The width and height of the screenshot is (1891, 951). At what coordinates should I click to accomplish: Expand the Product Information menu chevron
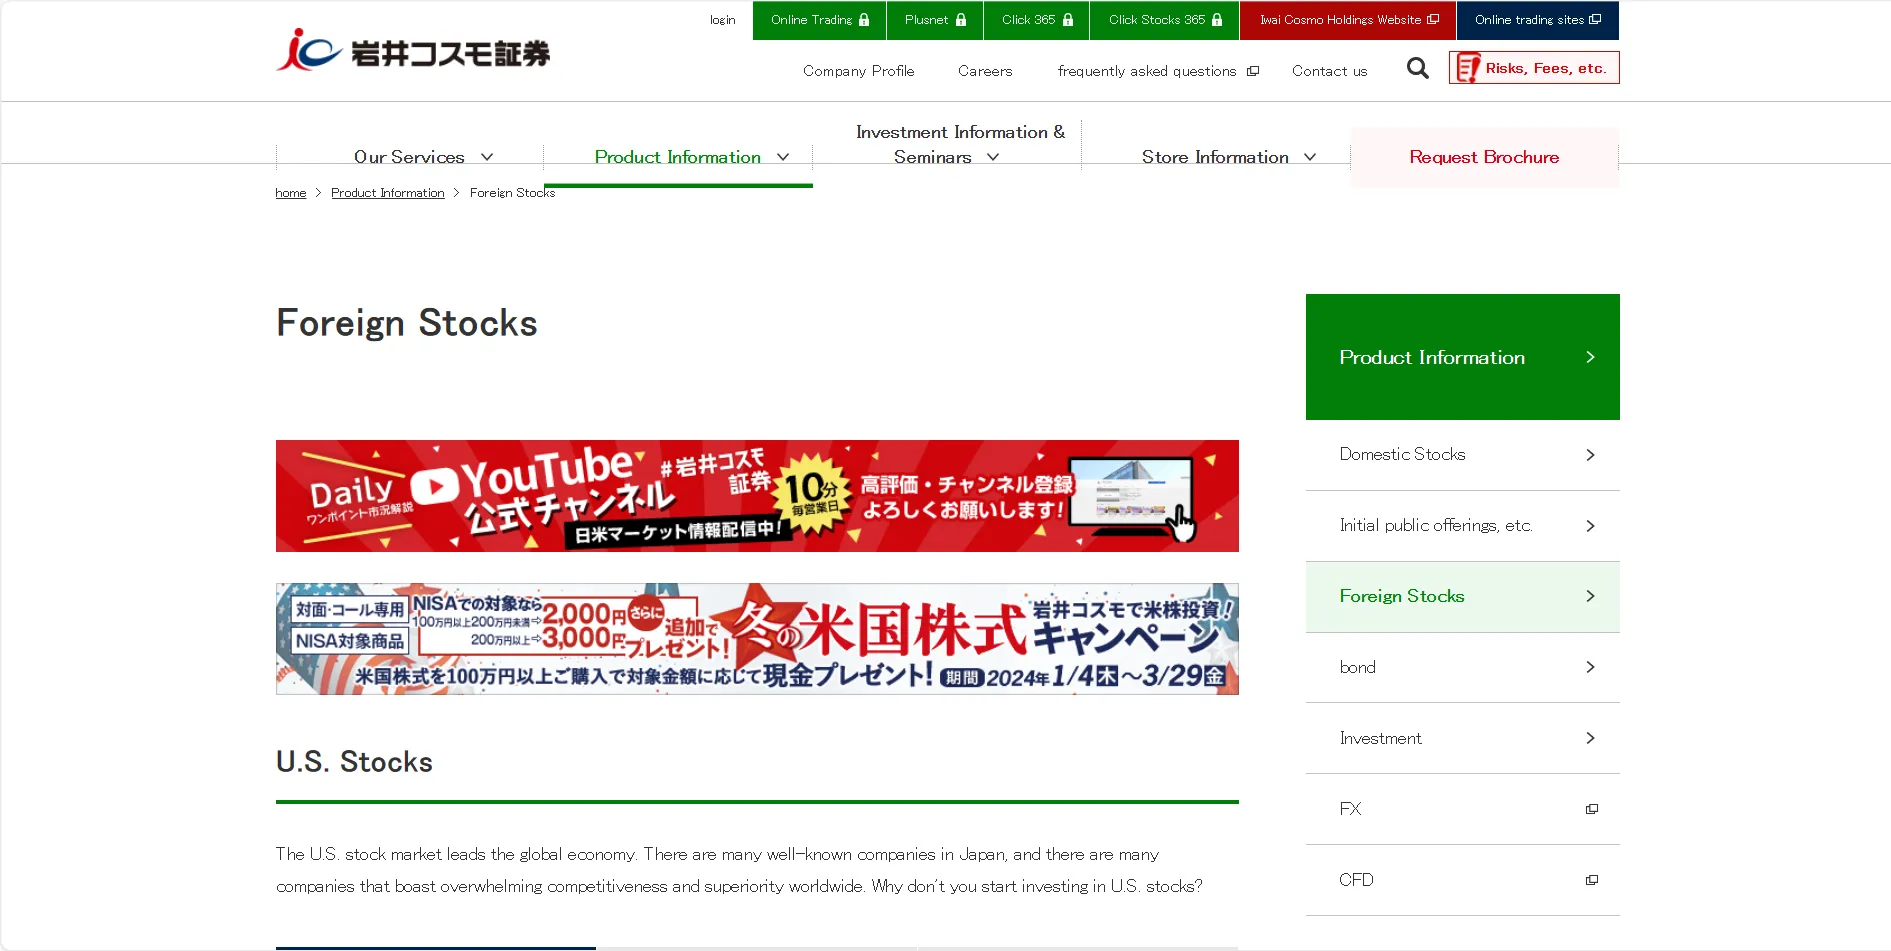pyautogui.click(x=783, y=157)
